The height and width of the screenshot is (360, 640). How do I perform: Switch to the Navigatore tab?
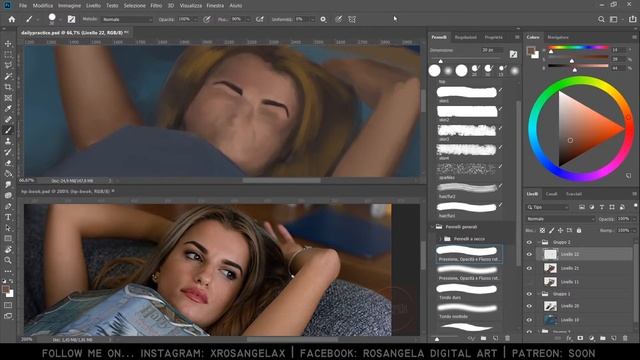(558, 37)
